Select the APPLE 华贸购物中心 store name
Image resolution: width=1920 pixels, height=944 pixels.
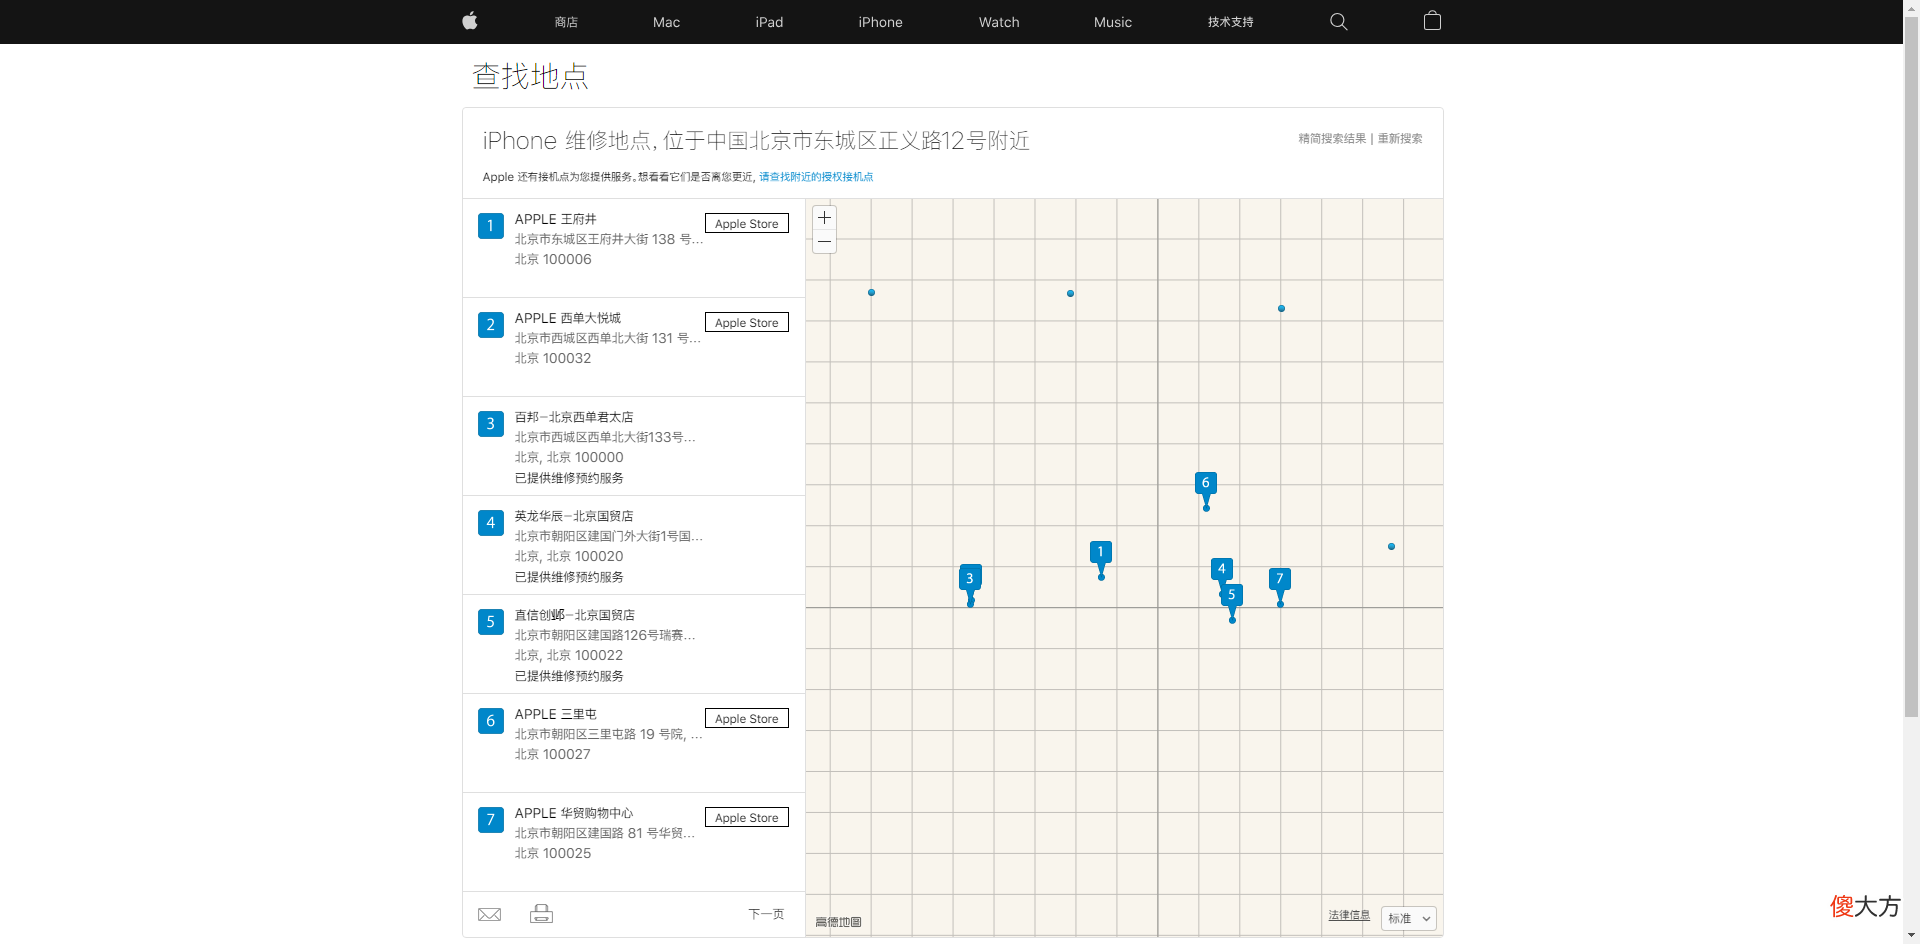tap(574, 813)
